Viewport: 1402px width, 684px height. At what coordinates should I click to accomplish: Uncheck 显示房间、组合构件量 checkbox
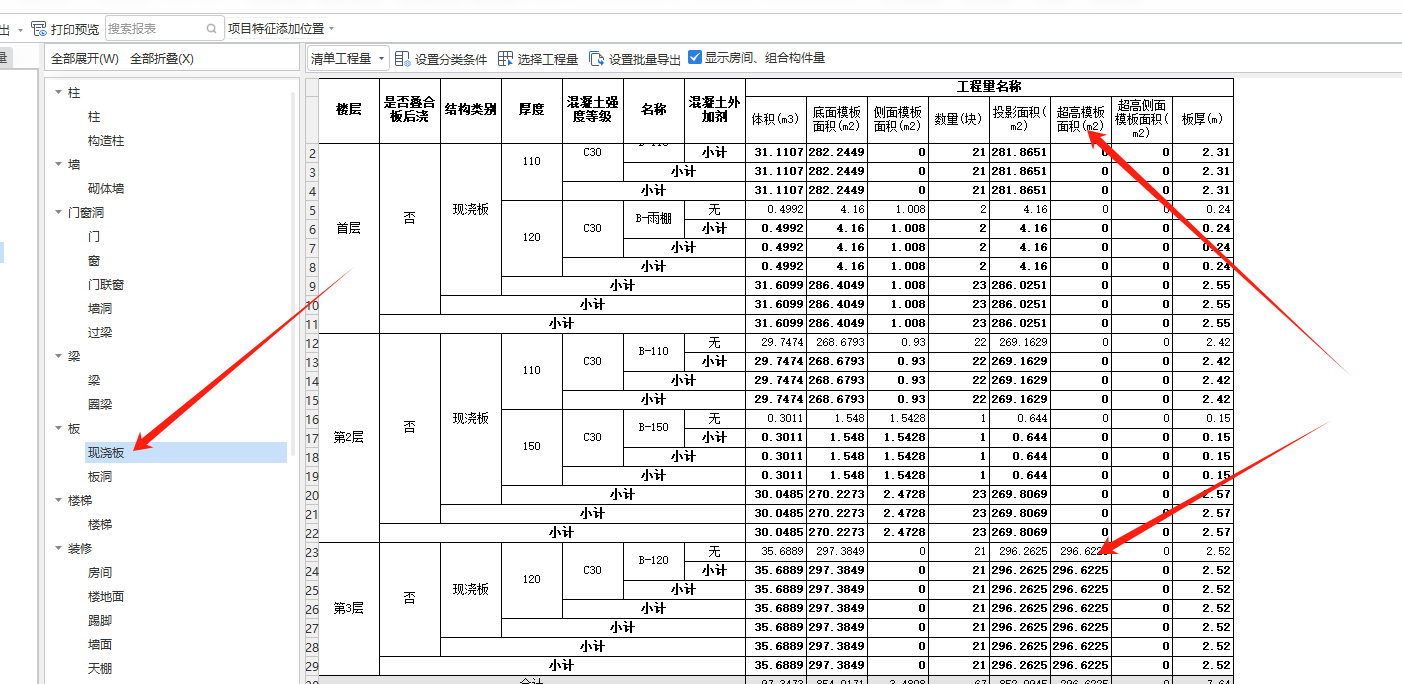(x=695, y=58)
